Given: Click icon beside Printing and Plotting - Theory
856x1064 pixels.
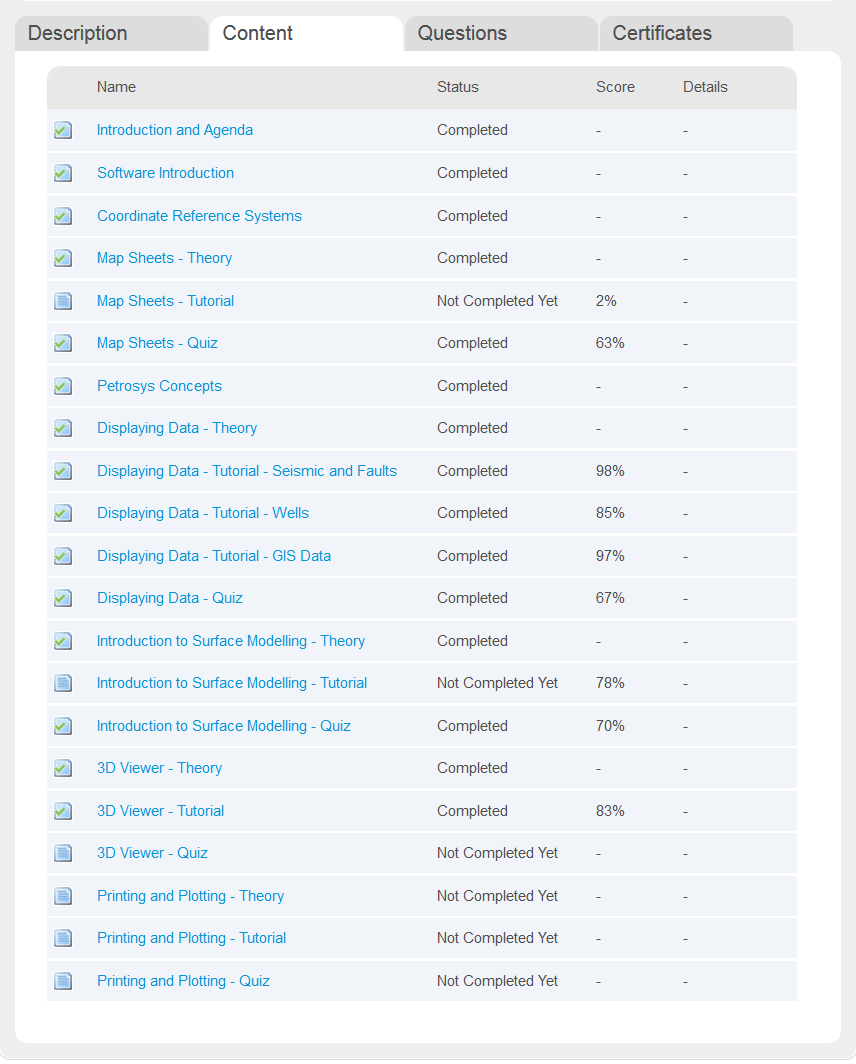Looking at the screenshot, I should coord(63,896).
